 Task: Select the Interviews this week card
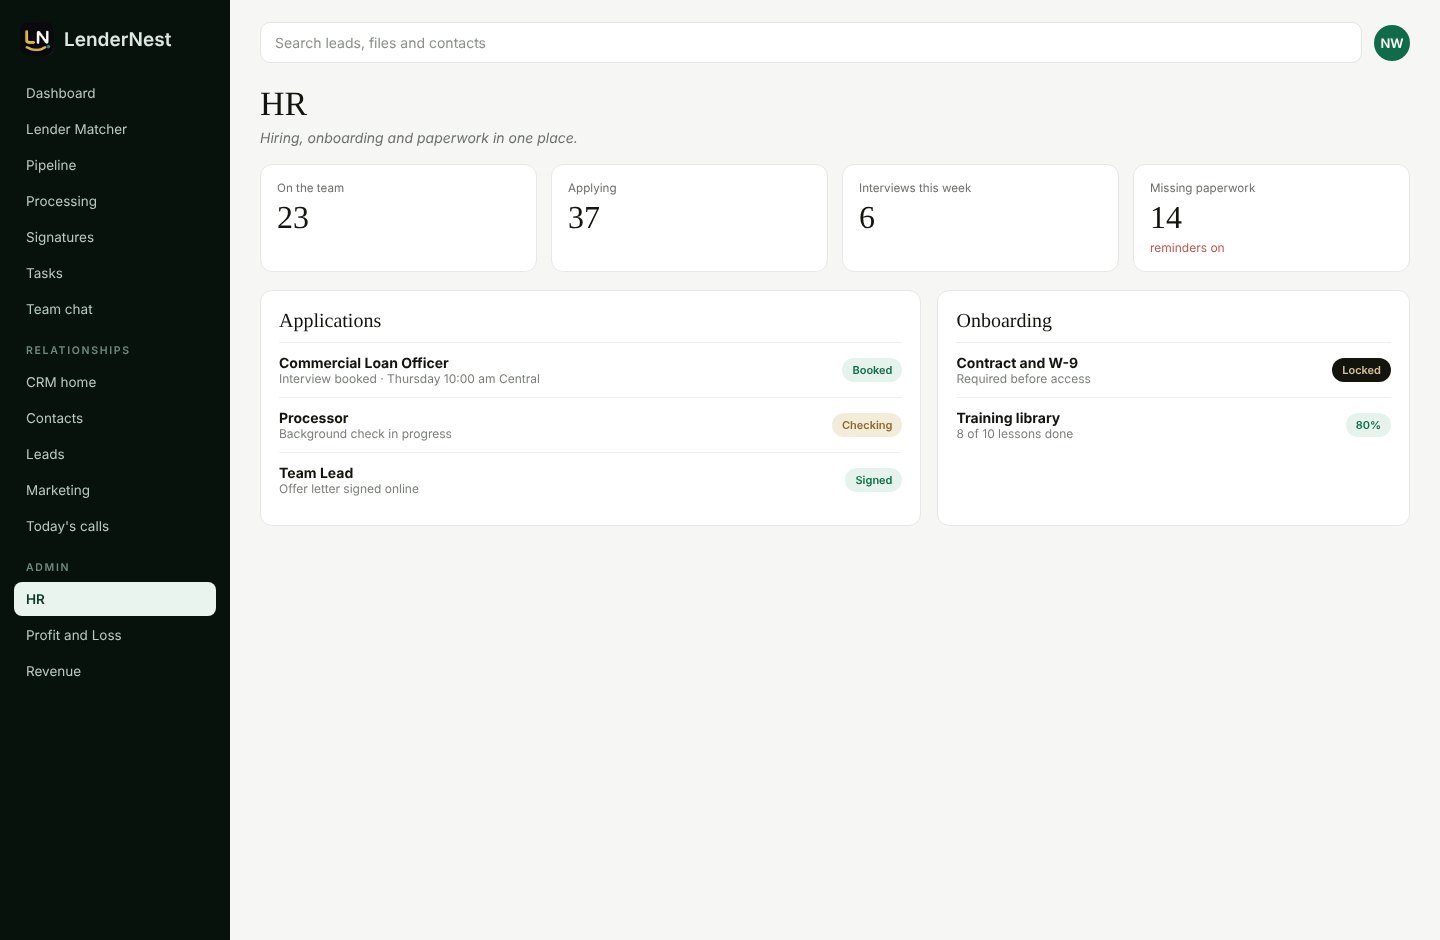coord(980,218)
